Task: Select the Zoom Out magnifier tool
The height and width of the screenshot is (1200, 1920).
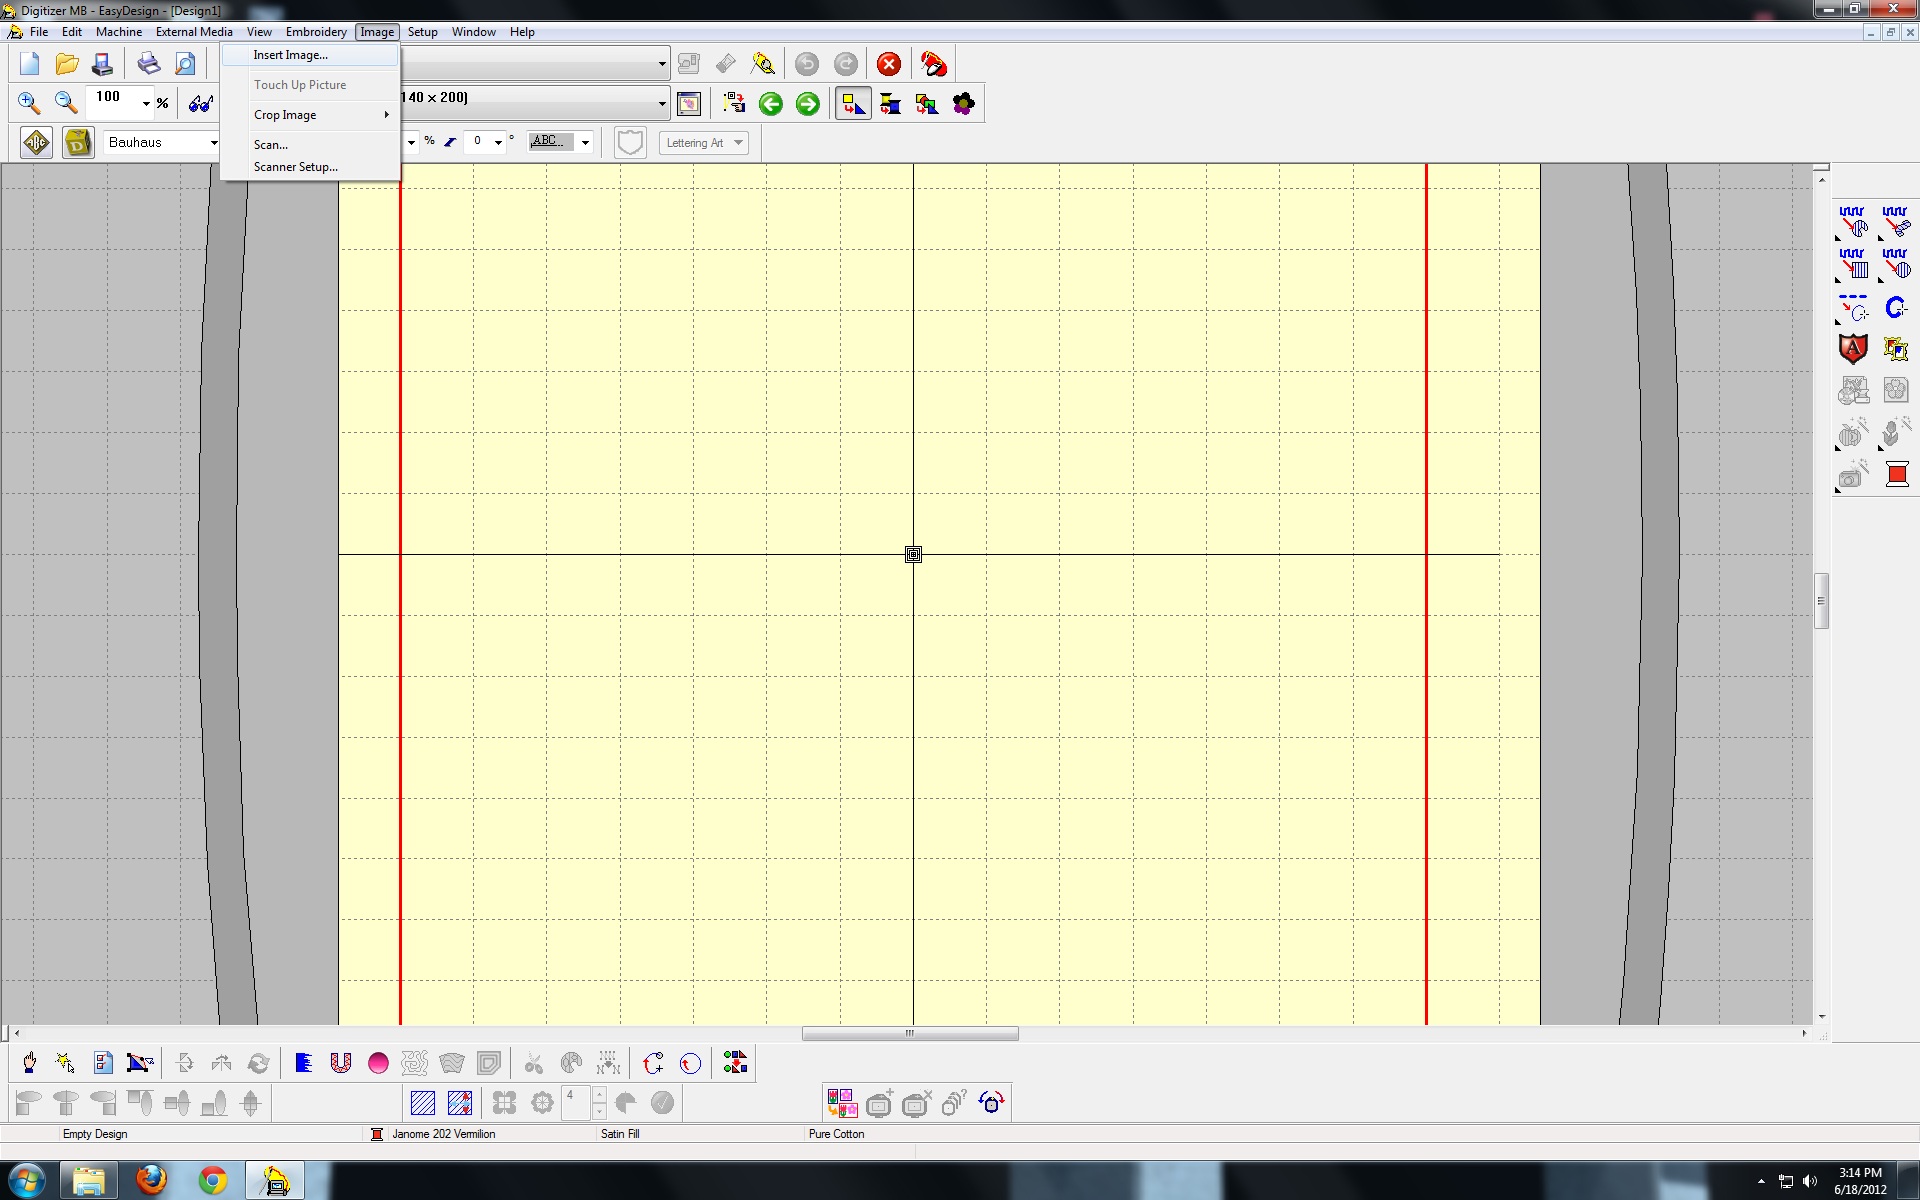Action: pyautogui.click(x=66, y=103)
